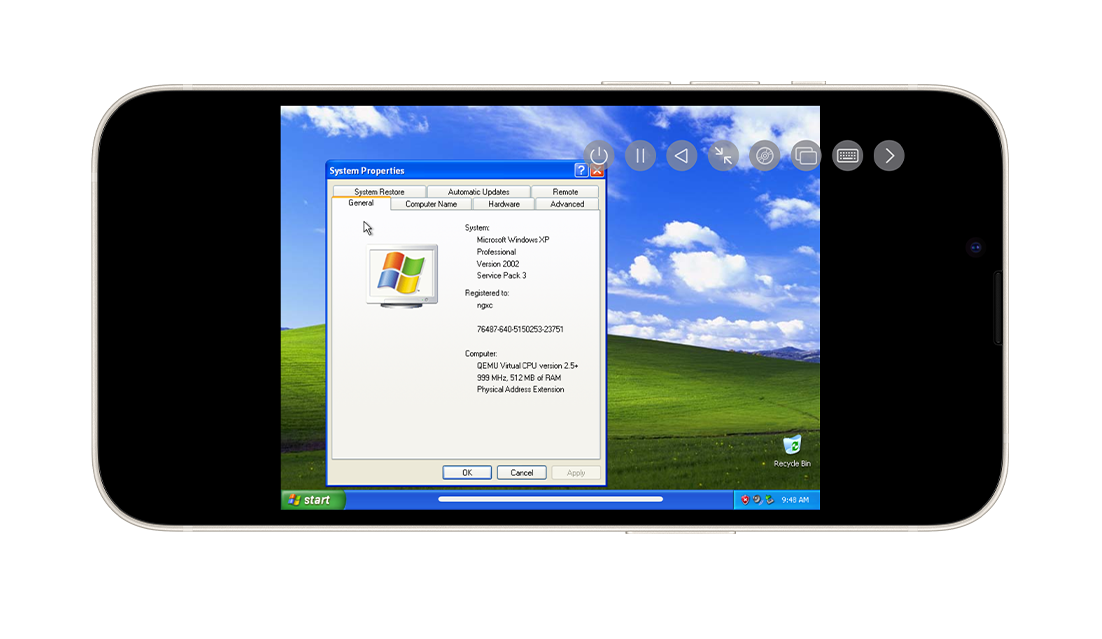
Task: Click the help question mark in System Properties
Action: (581, 170)
